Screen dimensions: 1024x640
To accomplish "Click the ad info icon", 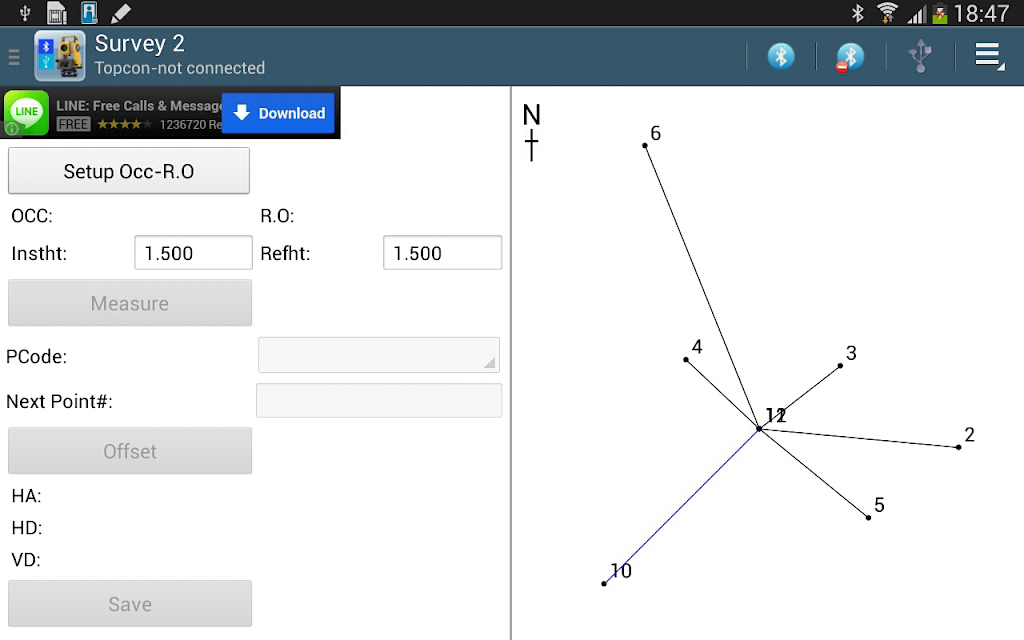I will coord(11,129).
